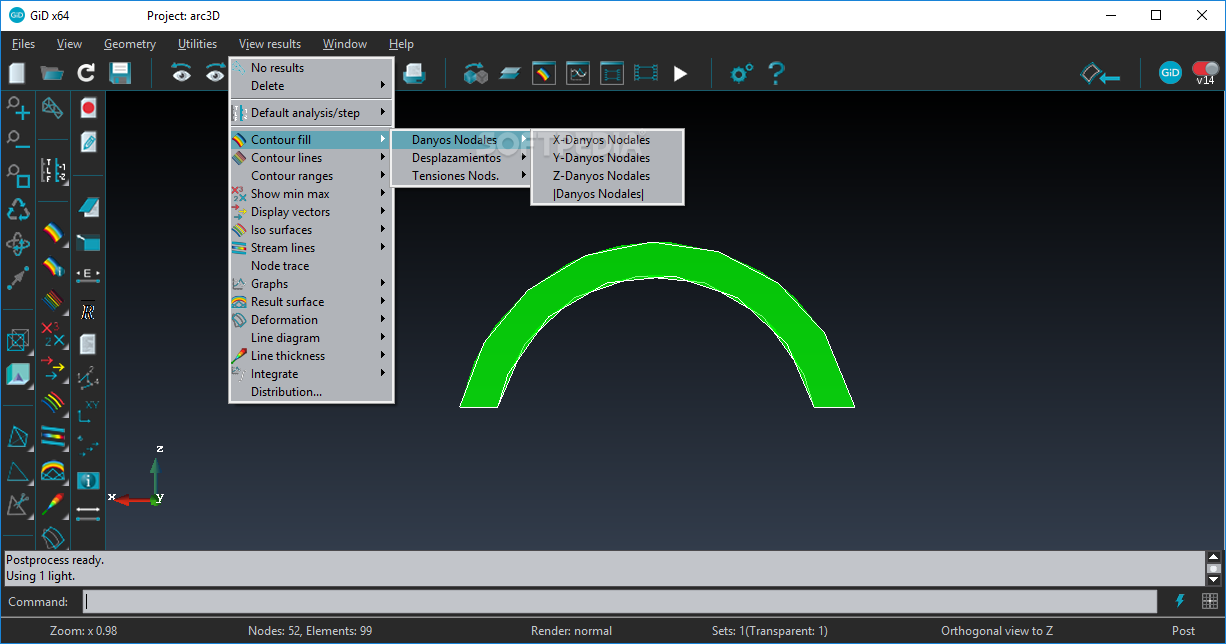This screenshot has height=644, width=1226.
Task: Open Preferences via the gears icon
Action: (741, 73)
